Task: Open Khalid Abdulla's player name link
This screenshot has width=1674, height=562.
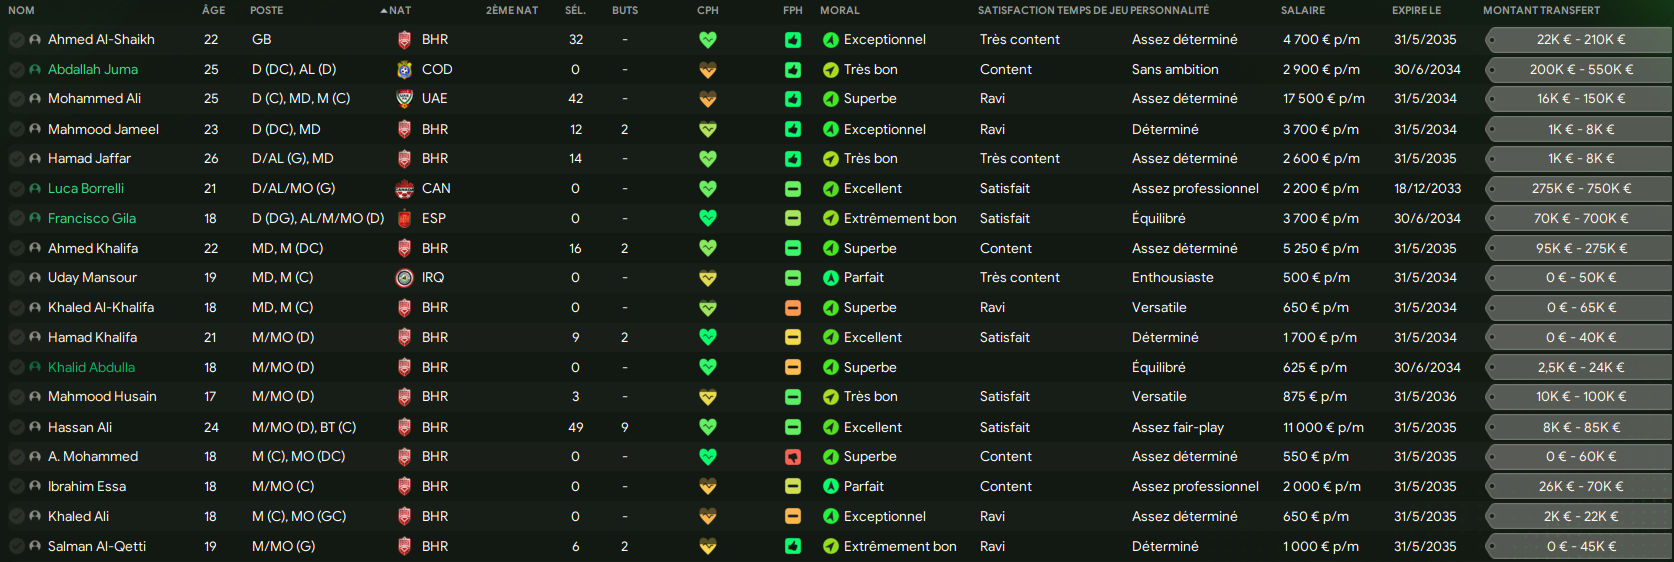Action: click(x=91, y=368)
